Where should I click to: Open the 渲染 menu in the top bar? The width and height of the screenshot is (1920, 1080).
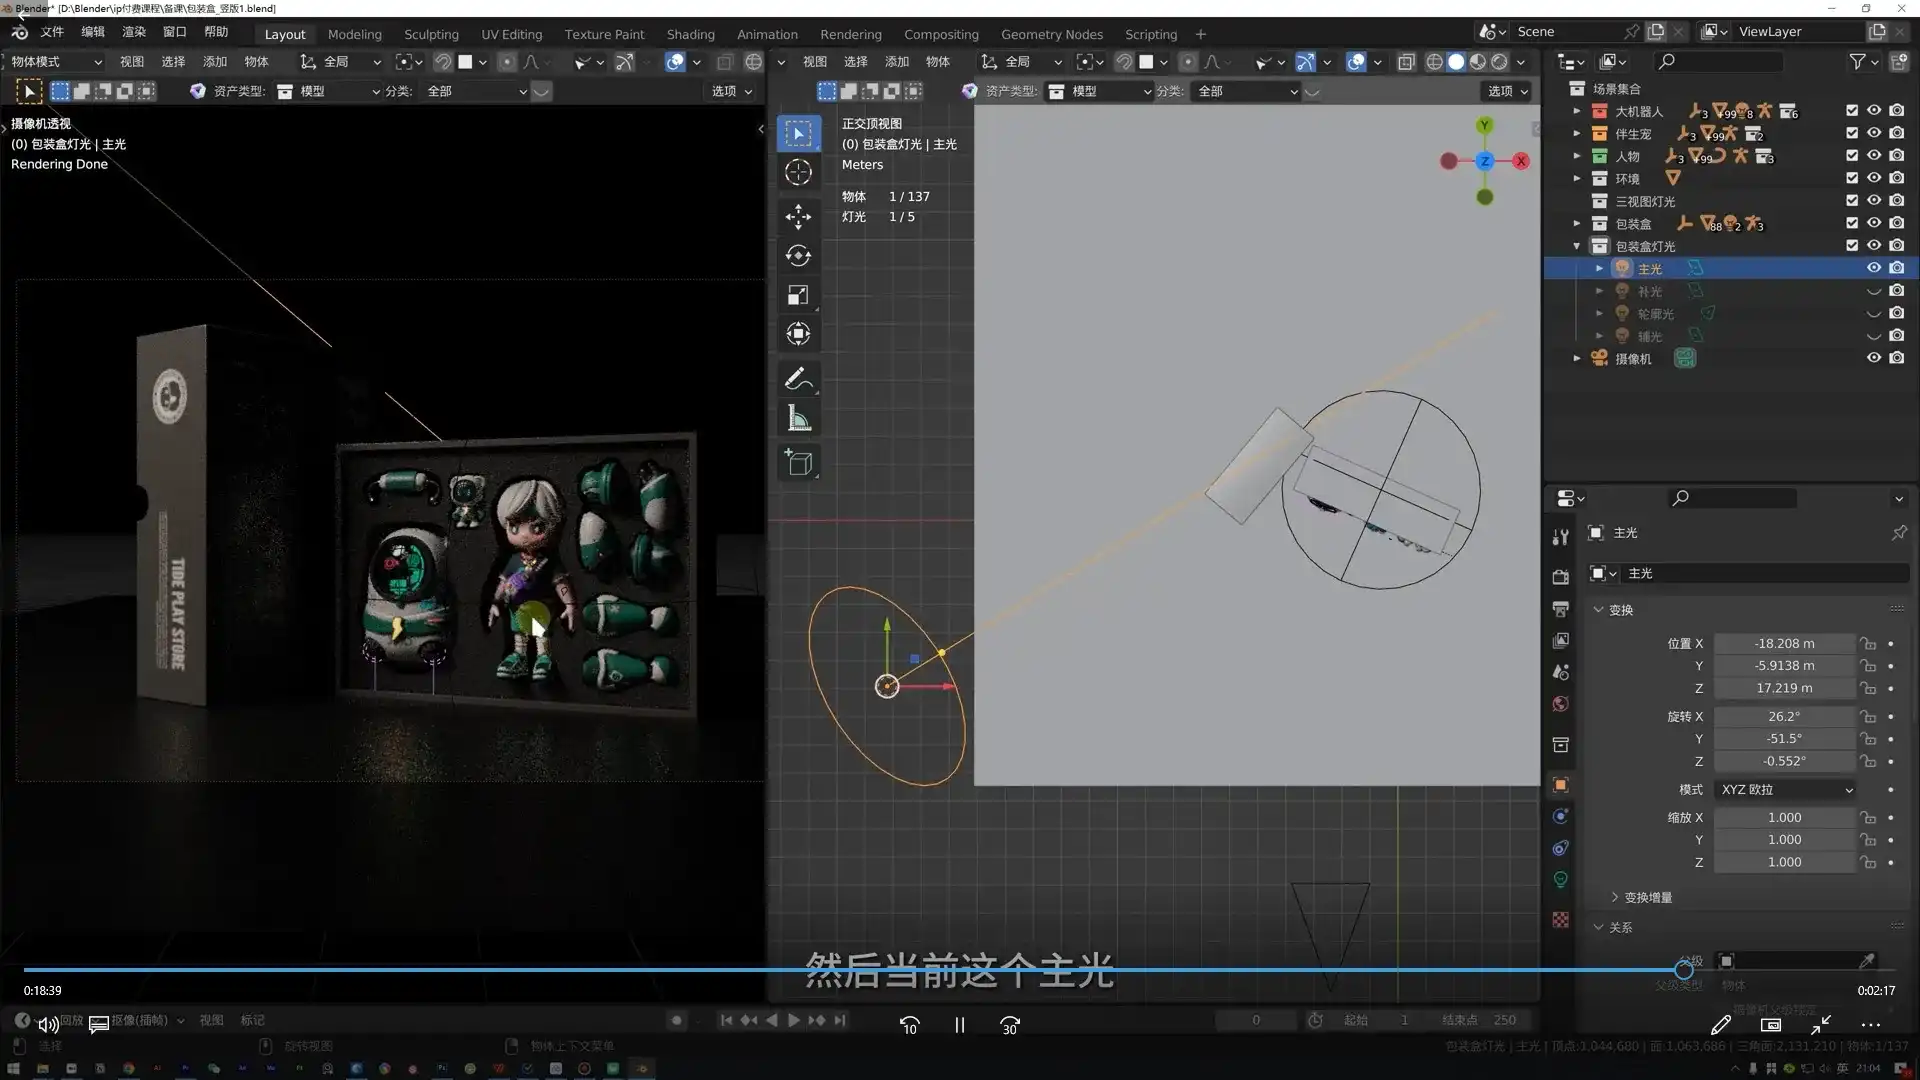click(x=134, y=31)
